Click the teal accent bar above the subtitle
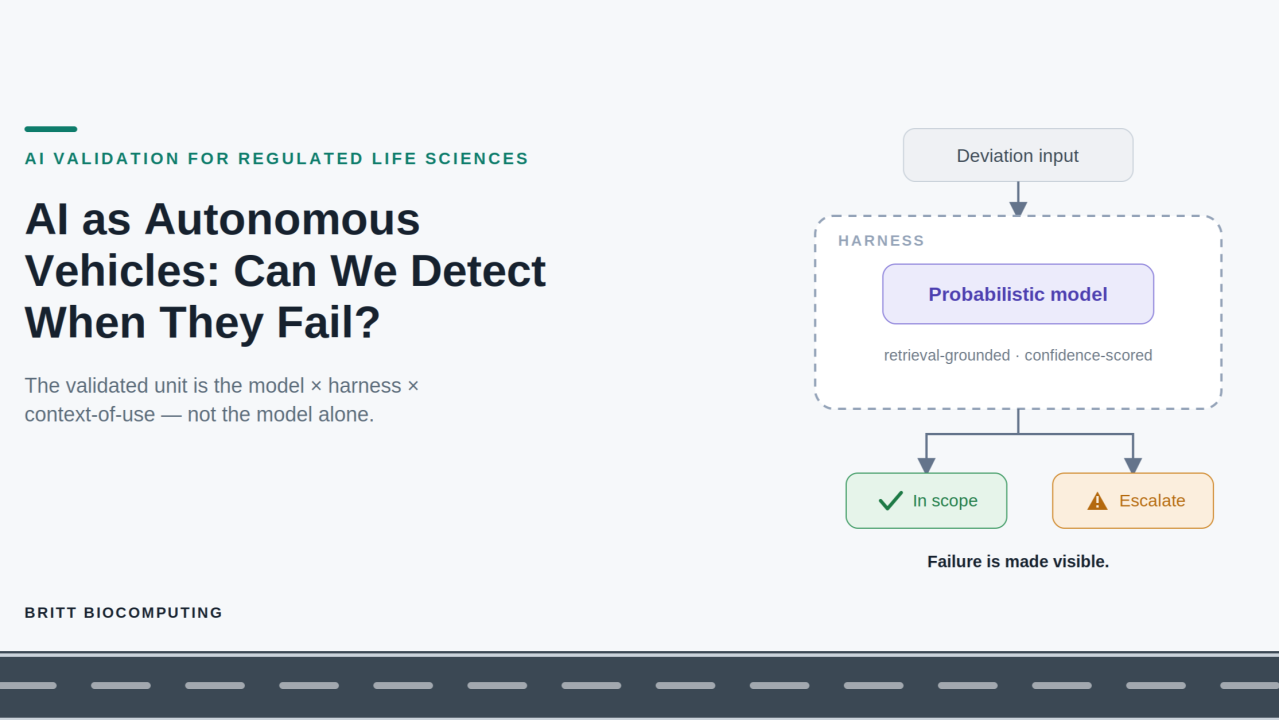This screenshot has height=720, width=1279. (51, 129)
